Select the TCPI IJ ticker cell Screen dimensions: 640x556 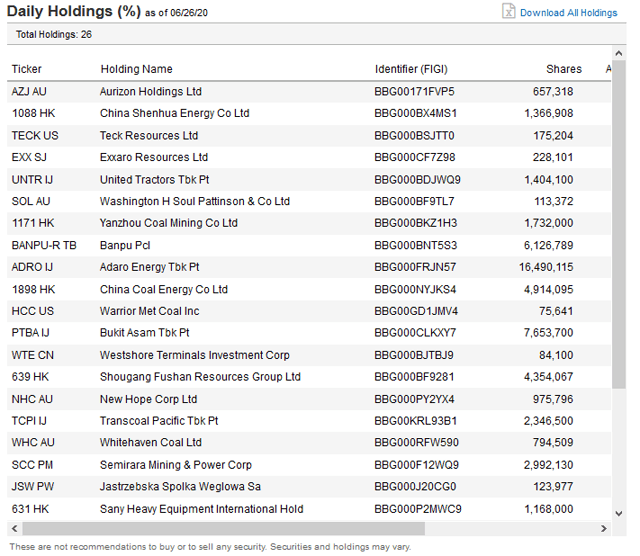pos(29,421)
